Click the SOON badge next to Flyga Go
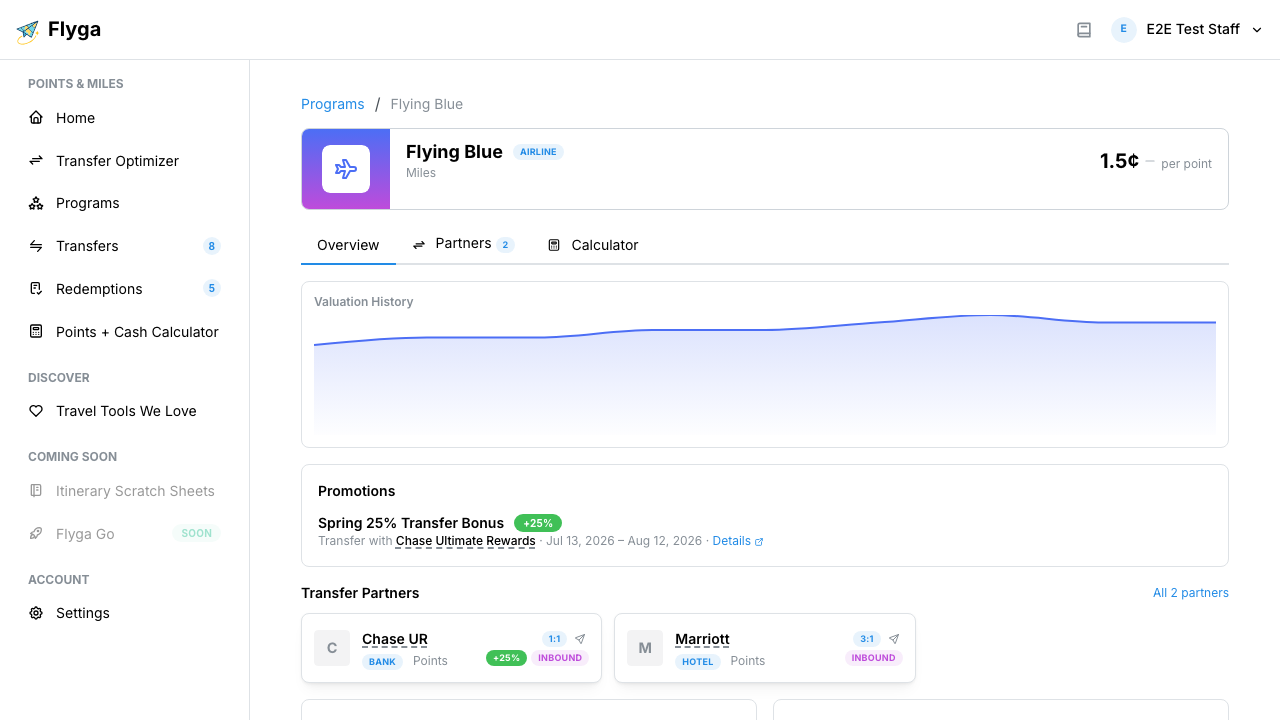 click(x=196, y=534)
